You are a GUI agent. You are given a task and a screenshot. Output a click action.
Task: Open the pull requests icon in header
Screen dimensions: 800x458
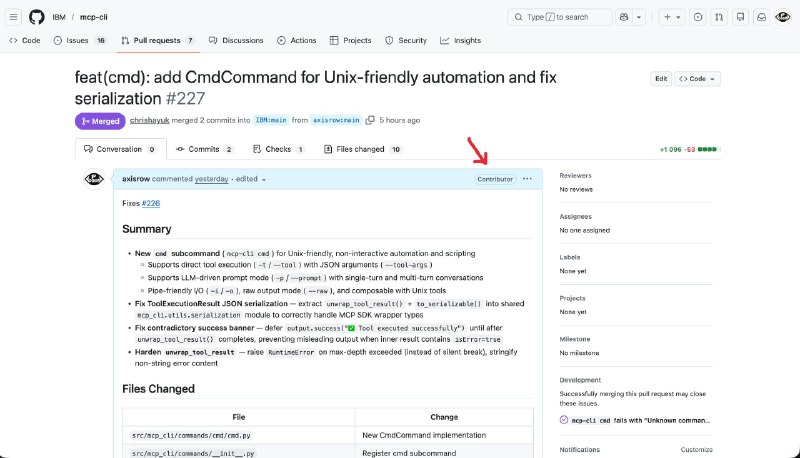point(719,17)
